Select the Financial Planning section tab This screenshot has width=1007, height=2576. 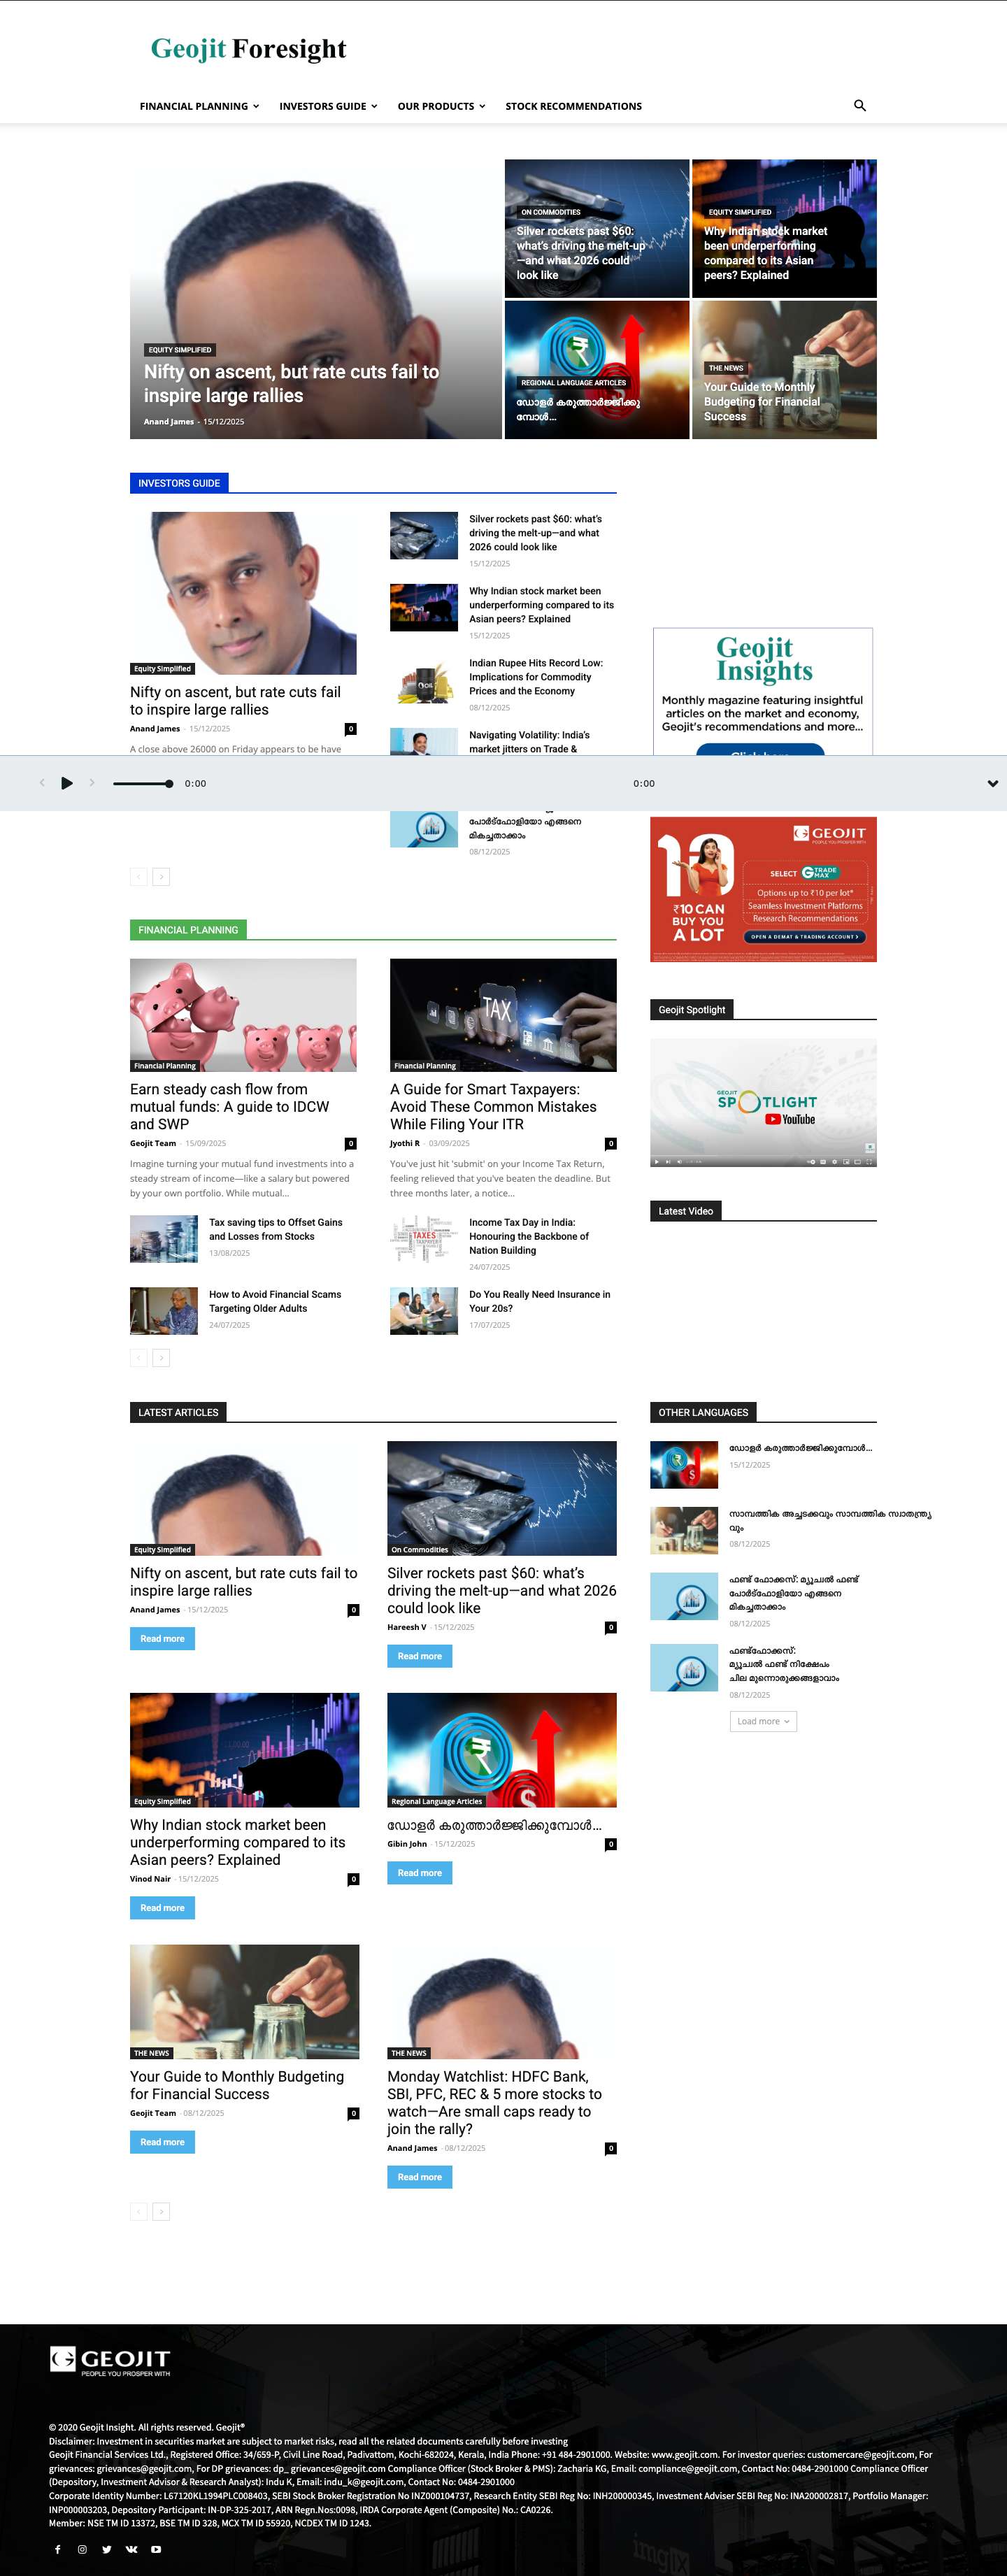[188, 930]
